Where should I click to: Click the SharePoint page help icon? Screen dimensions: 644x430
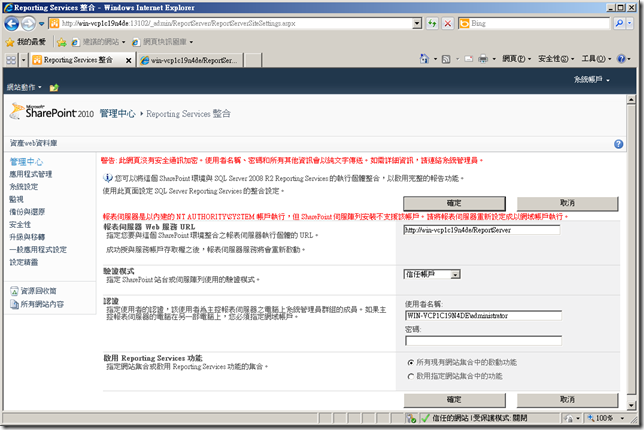tap(619, 144)
